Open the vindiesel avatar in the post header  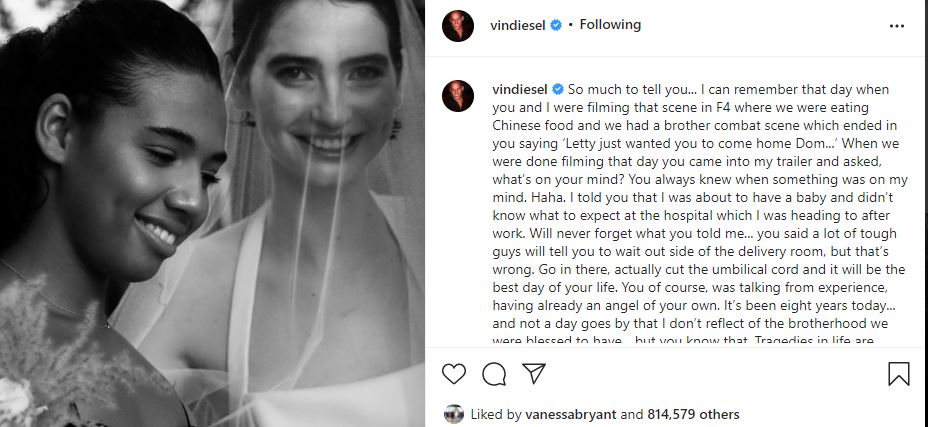pyautogui.click(x=457, y=26)
